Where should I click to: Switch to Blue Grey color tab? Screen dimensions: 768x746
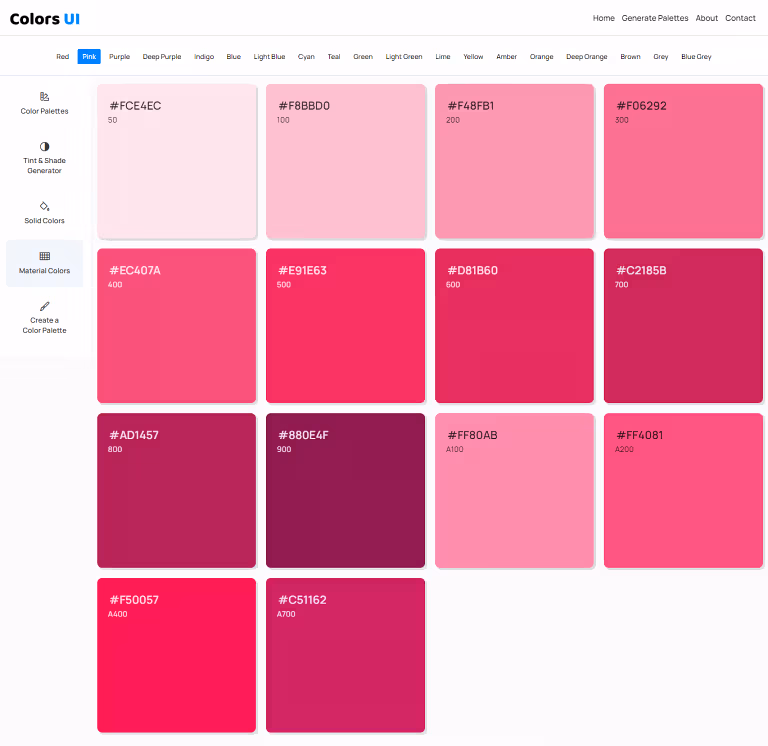click(x=696, y=57)
